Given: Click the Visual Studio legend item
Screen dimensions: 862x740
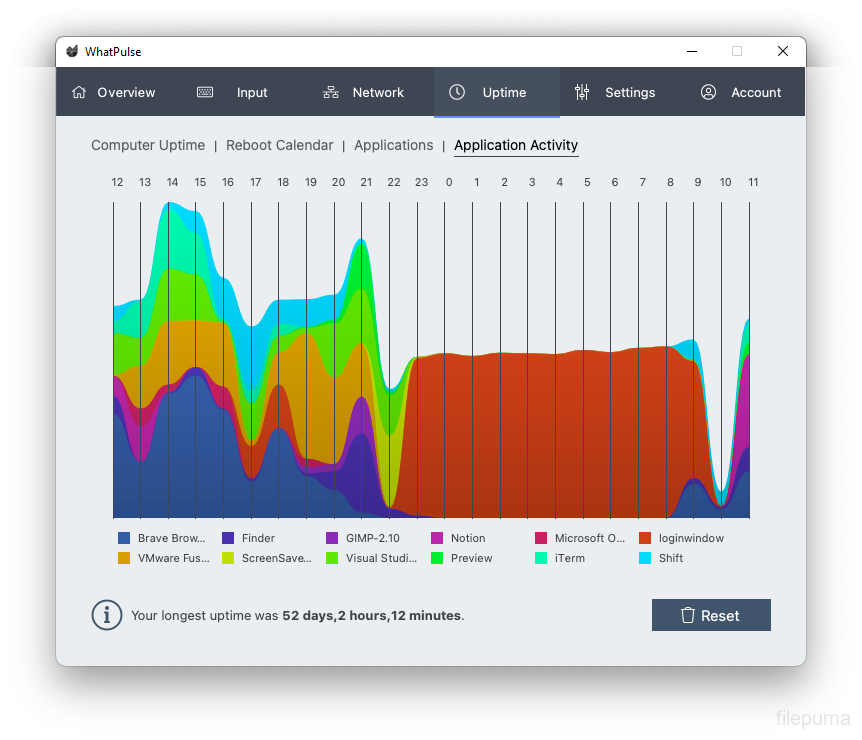Looking at the screenshot, I should click(380, 558).
